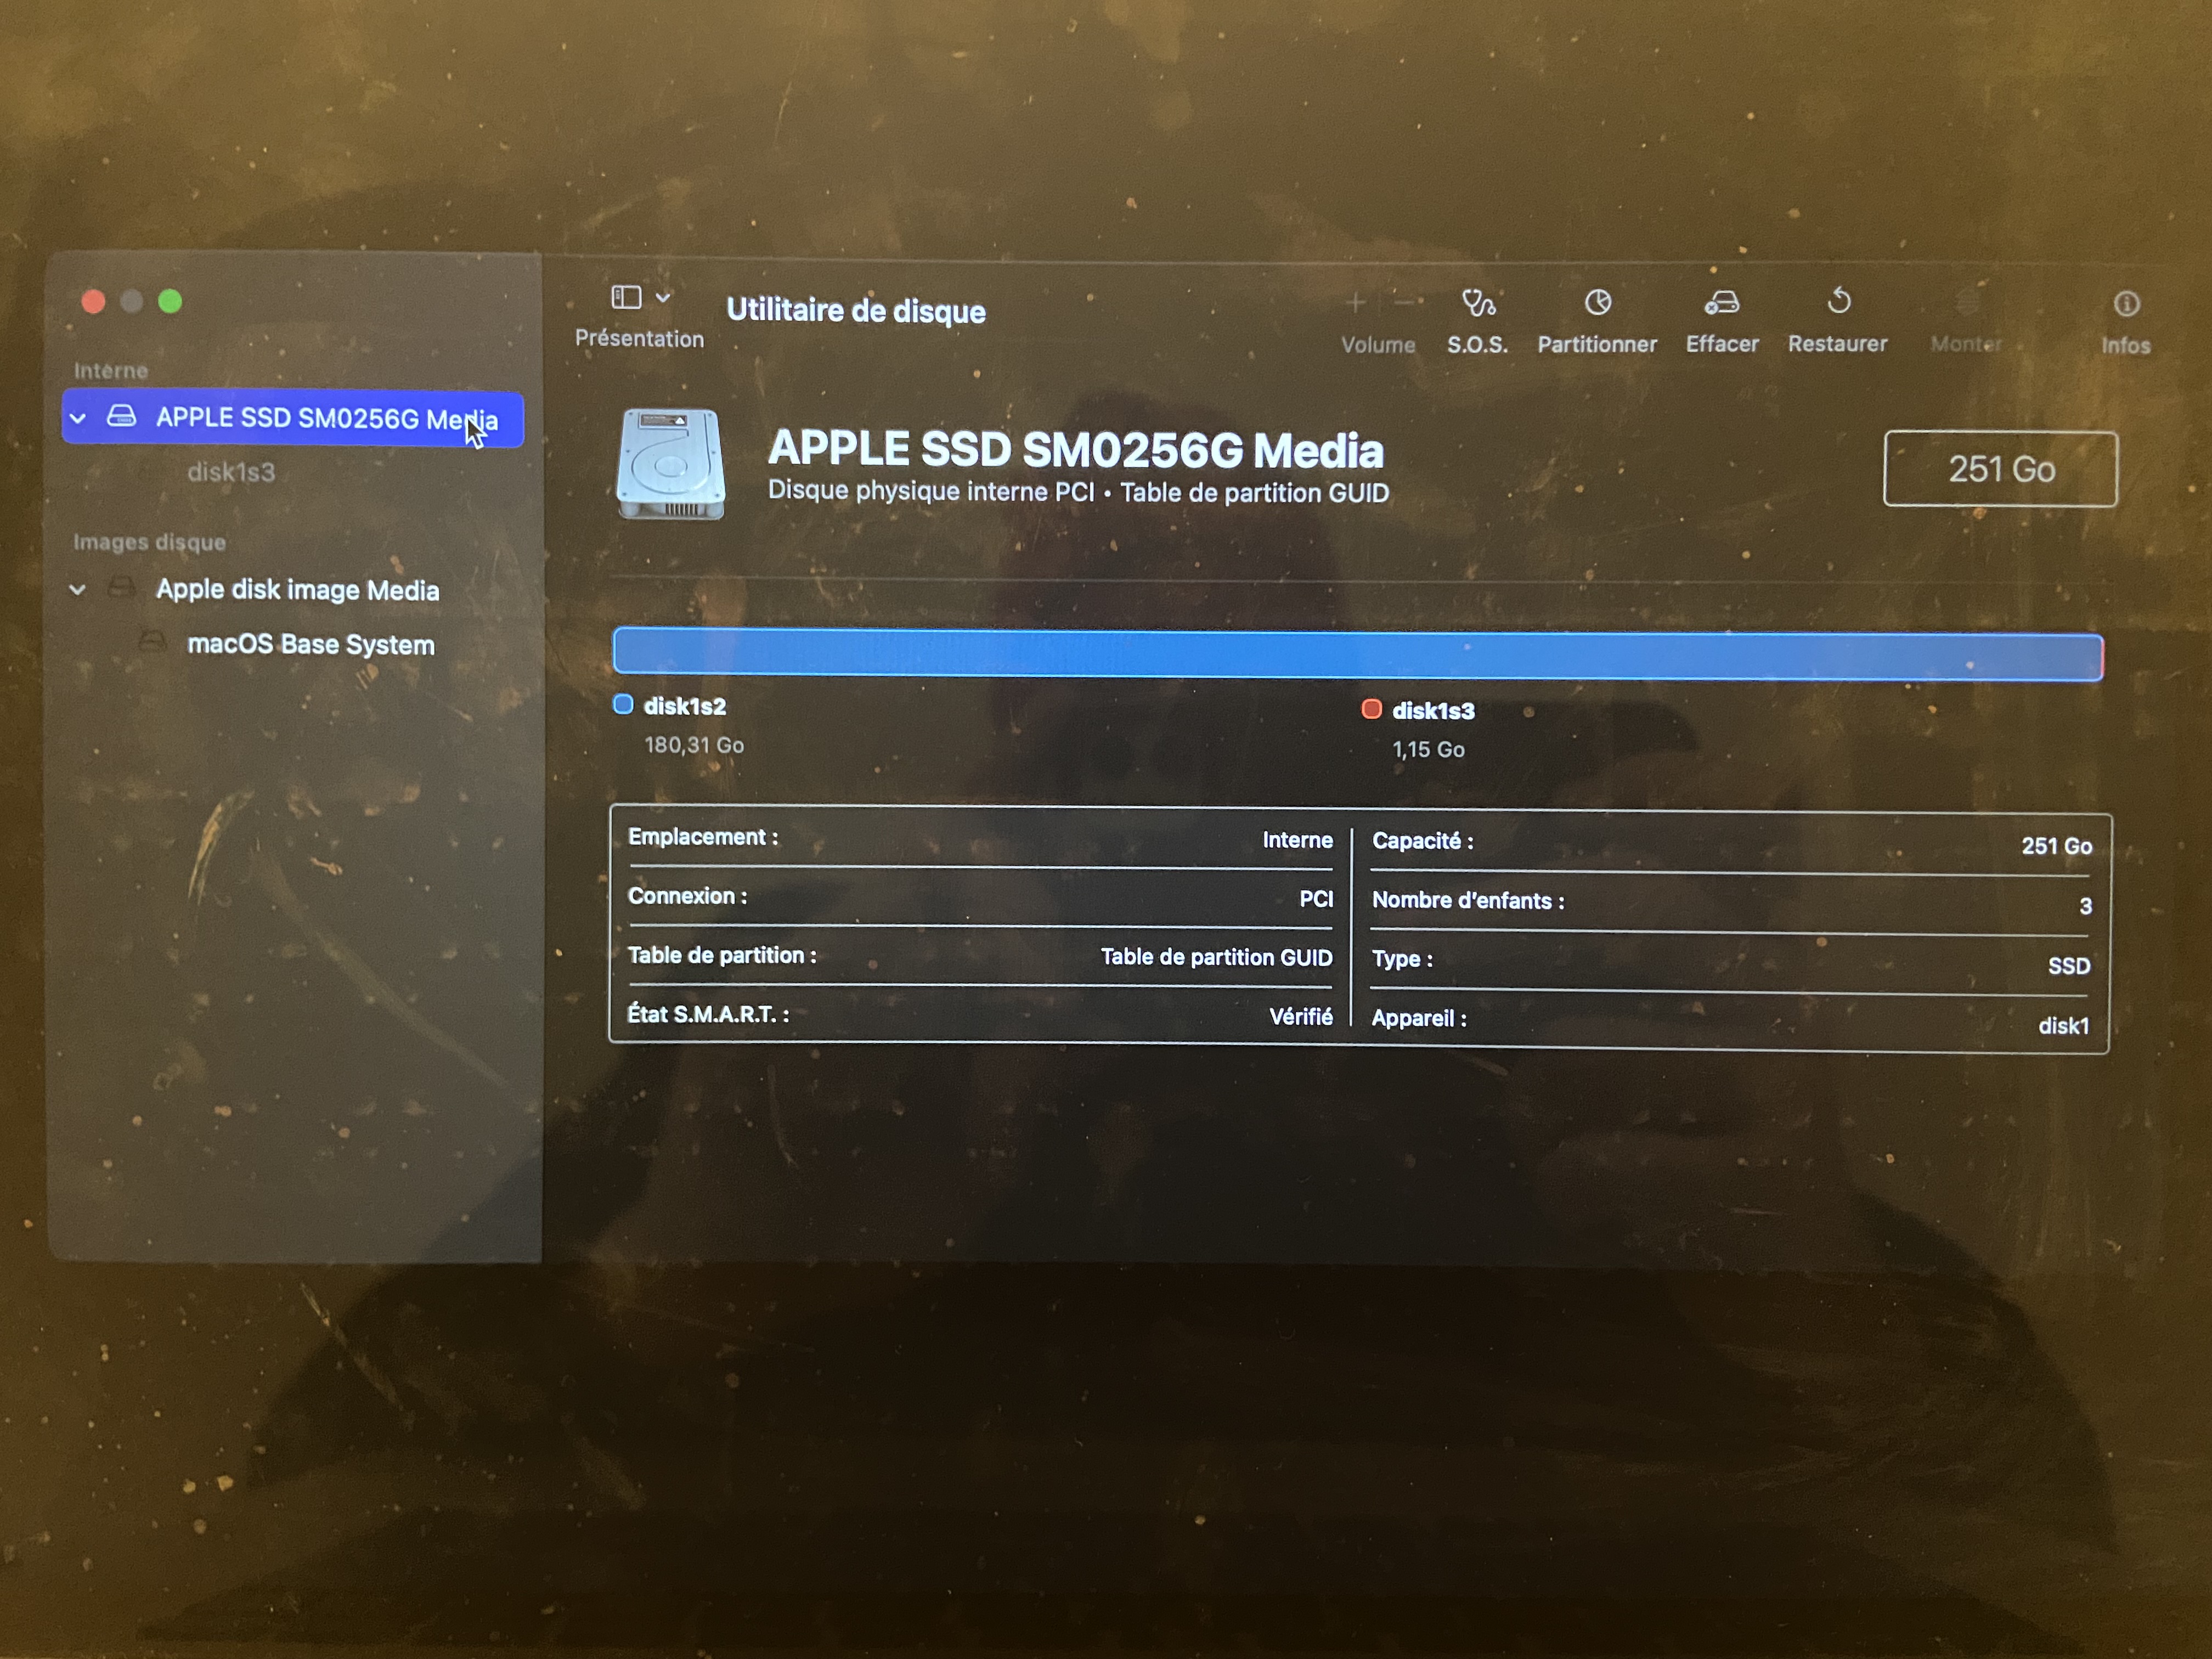Click the disk1s3 partition label
This screenshot has height=1659, width=2212.
pos(1433,711)
